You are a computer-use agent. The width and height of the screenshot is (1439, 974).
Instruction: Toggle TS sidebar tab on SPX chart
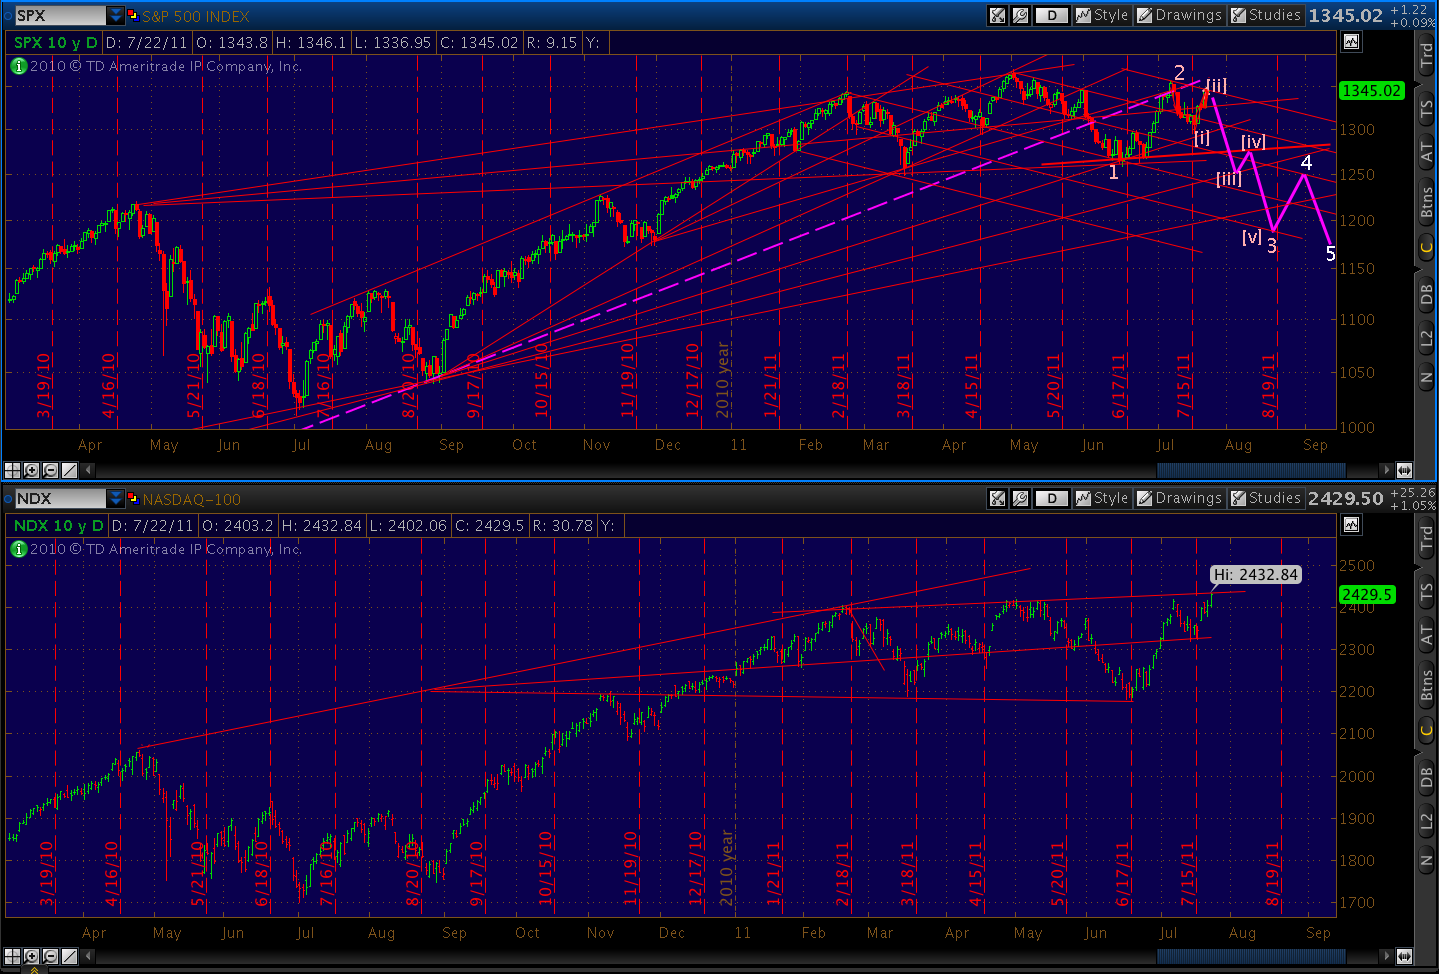tap(1427, 110)
